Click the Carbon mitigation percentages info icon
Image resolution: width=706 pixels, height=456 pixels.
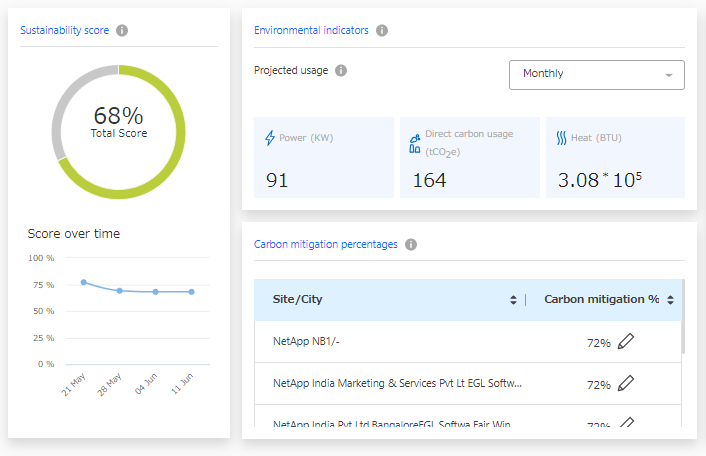coord(411,244)
